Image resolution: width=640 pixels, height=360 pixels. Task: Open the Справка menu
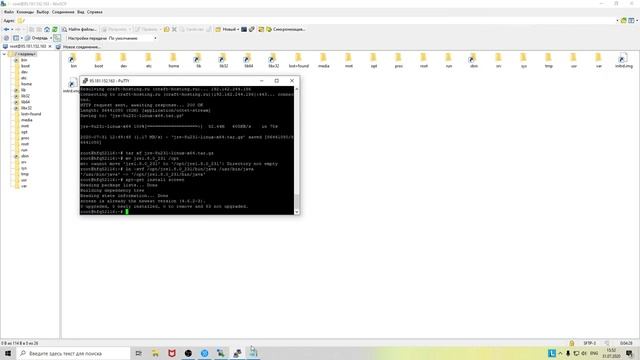tap(95, 12)
